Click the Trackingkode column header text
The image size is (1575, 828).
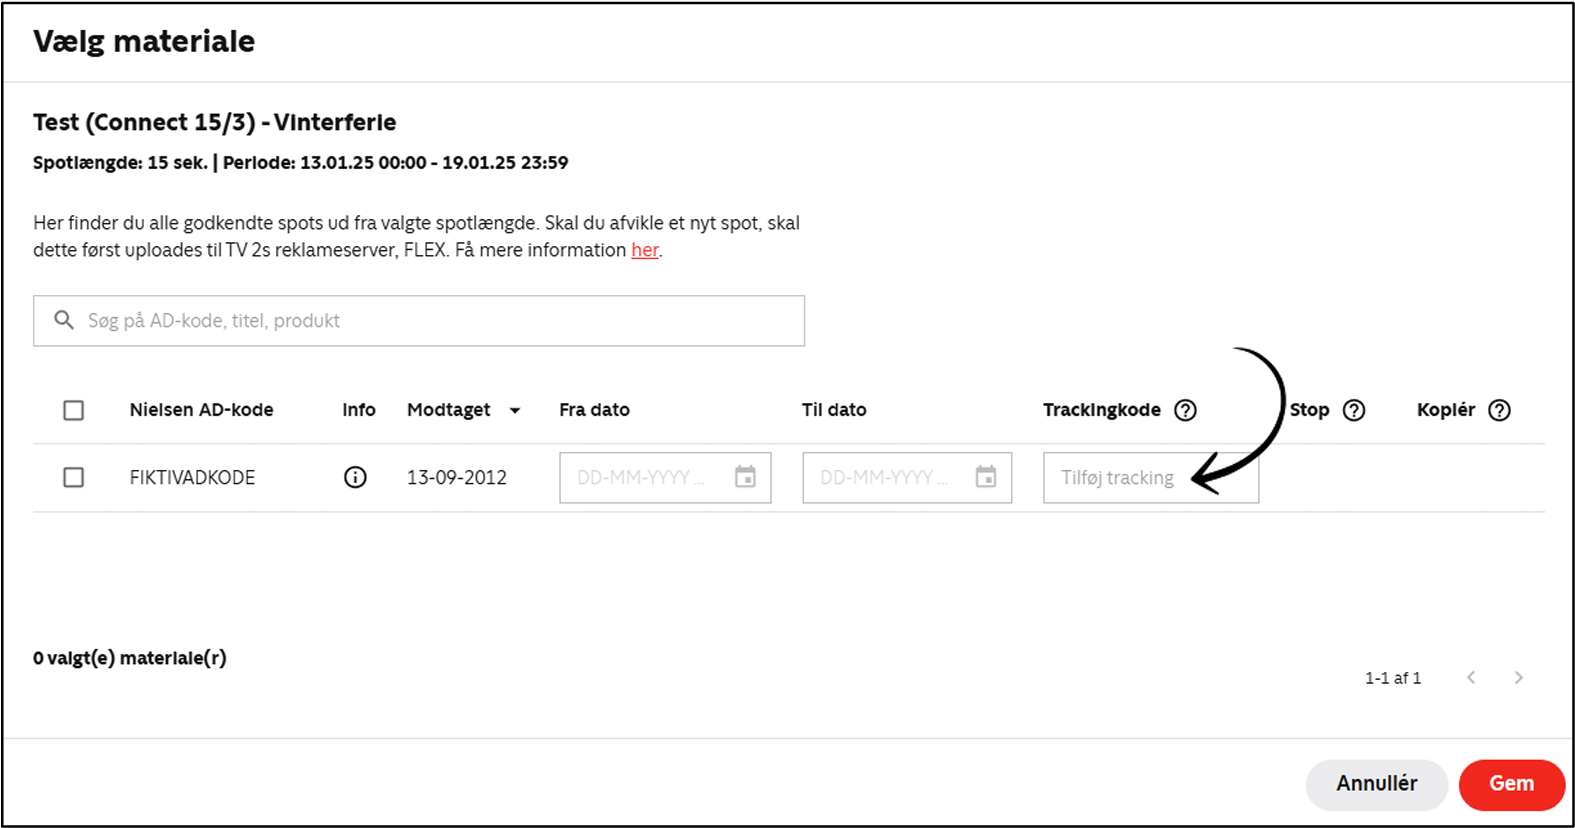1102,410
